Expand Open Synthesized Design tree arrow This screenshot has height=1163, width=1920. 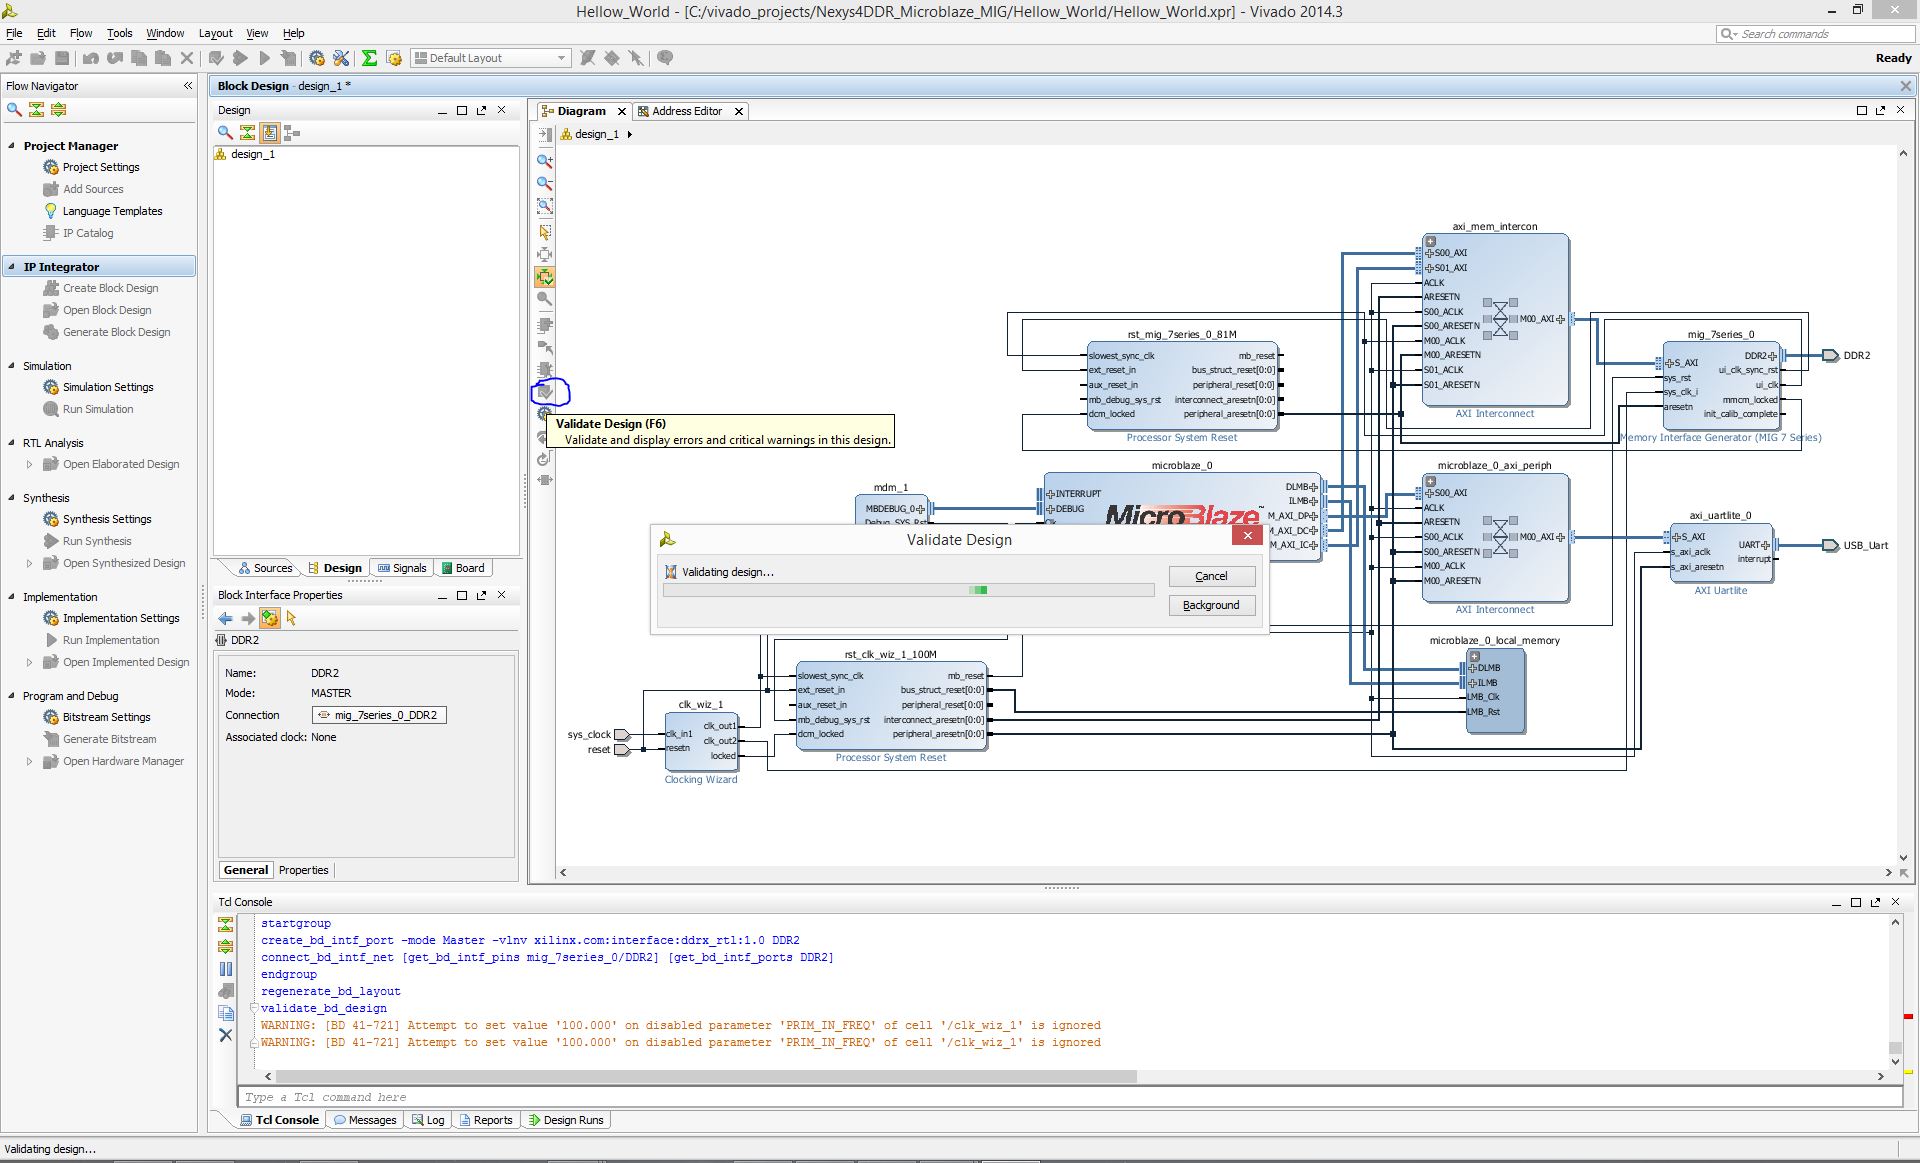coord(29,563)
